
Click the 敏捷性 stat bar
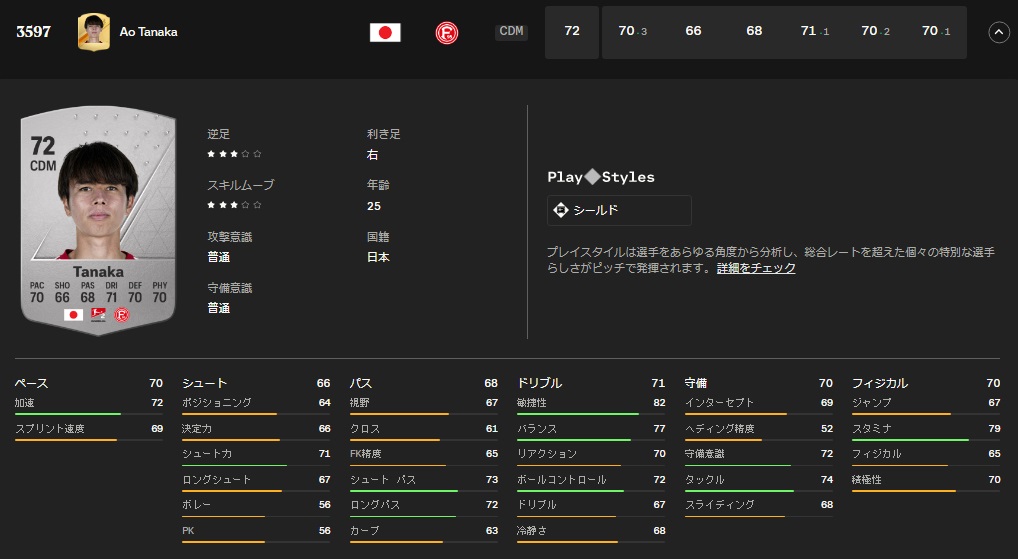pyautogui.click(x=591, y=414)
